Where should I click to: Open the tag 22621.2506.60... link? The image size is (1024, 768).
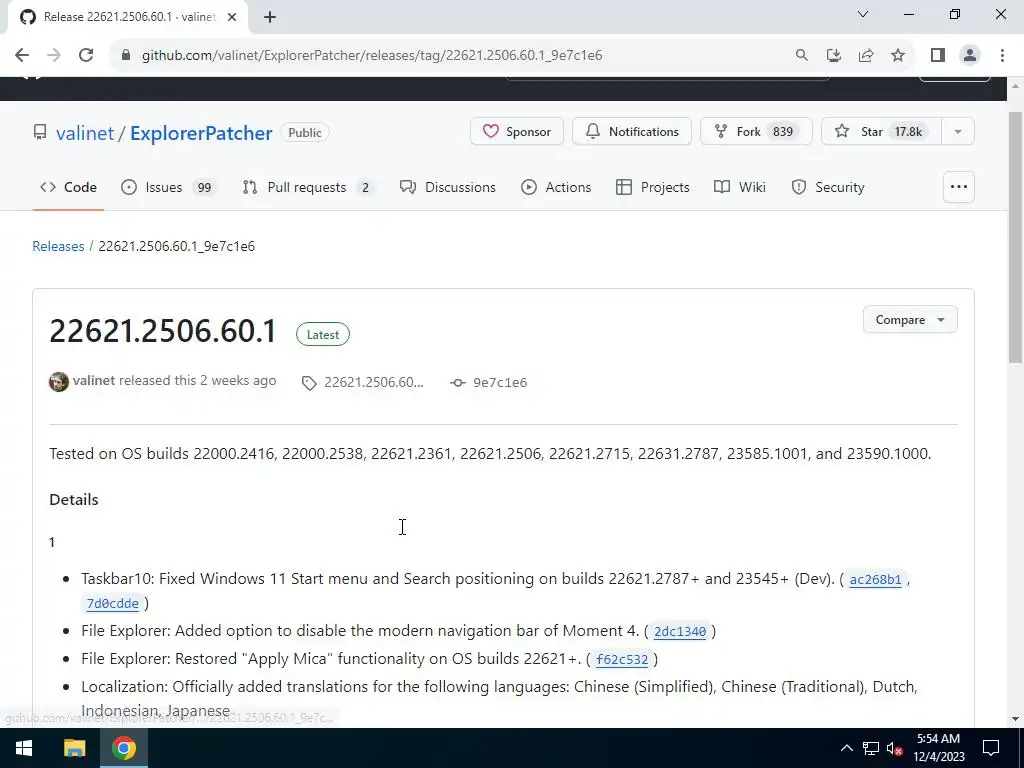point(363,383)
